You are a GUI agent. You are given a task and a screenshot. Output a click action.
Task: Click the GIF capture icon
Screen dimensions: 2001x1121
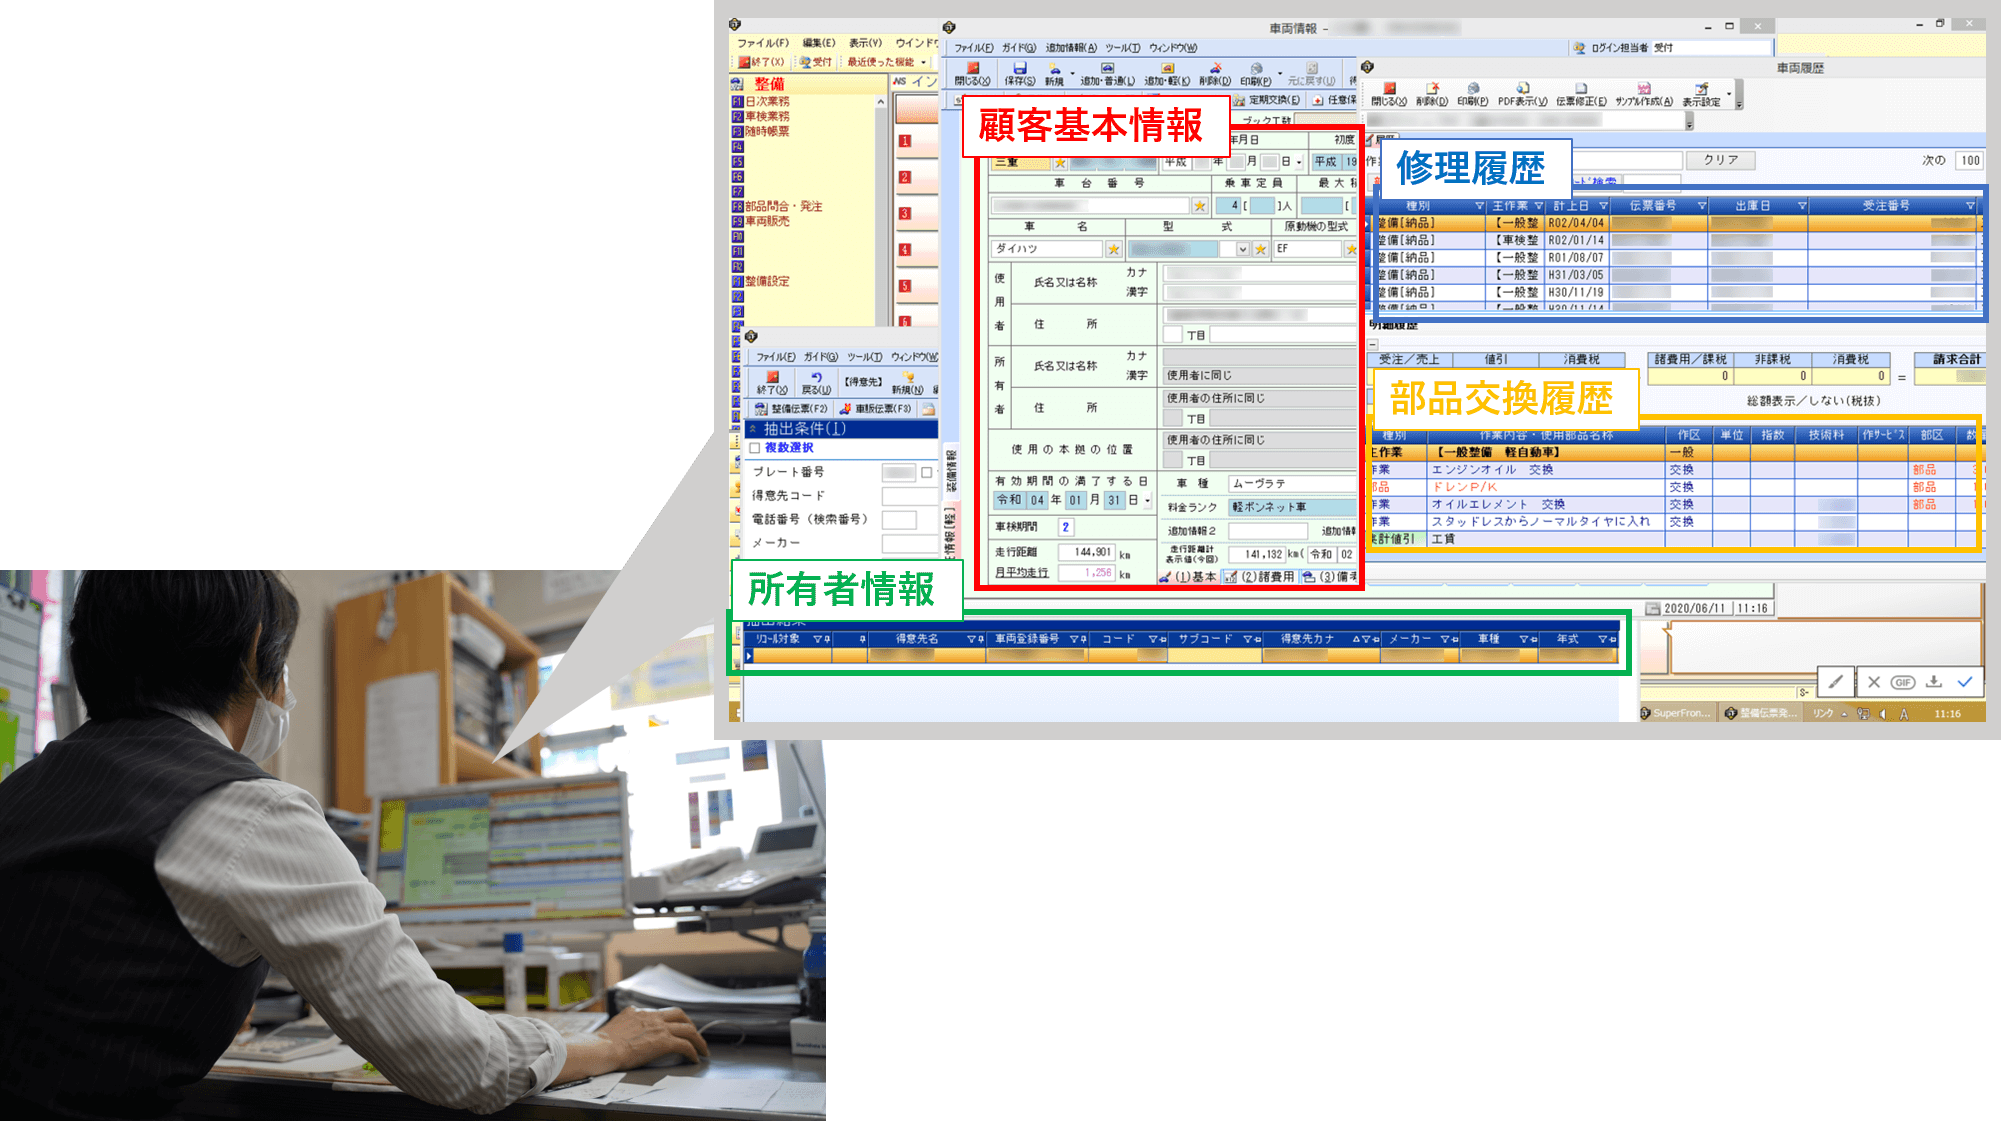coord(1903,682)
